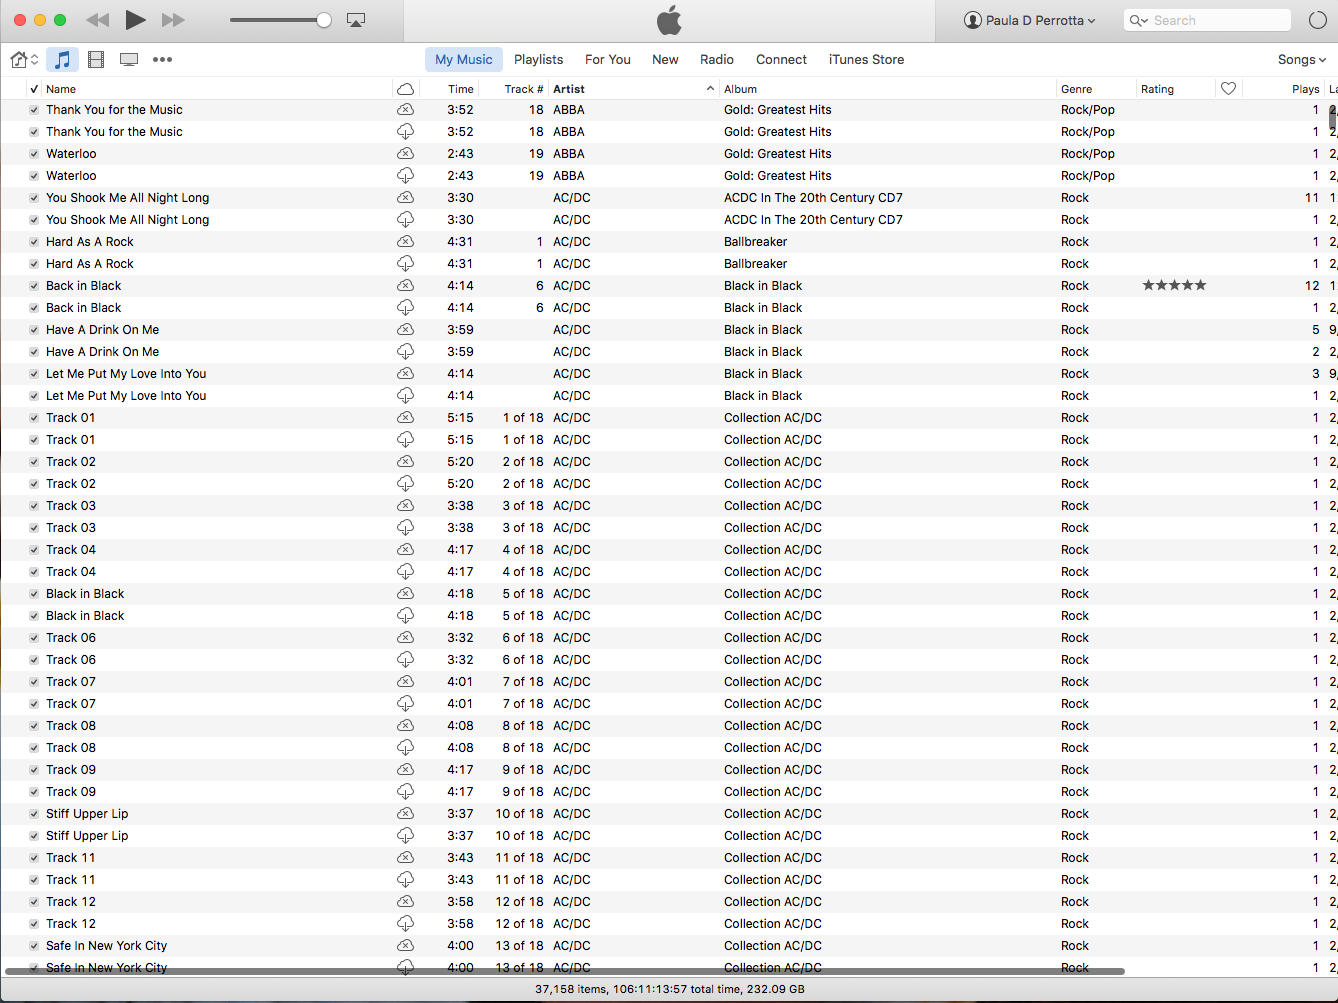1338x1003 pixels.
Task: Click into the Search field
Action: tap(1207, 20)
